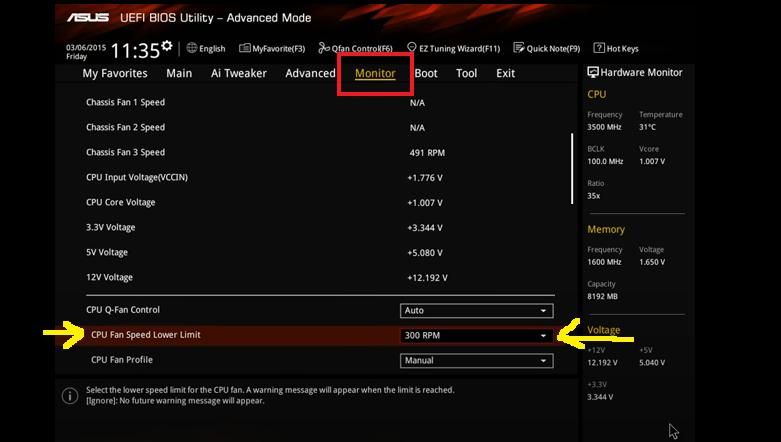Click the 5.040 V reading in Hardware Monitor
Viewport: 781px width, 442px height.
click(x=652, y=363)
